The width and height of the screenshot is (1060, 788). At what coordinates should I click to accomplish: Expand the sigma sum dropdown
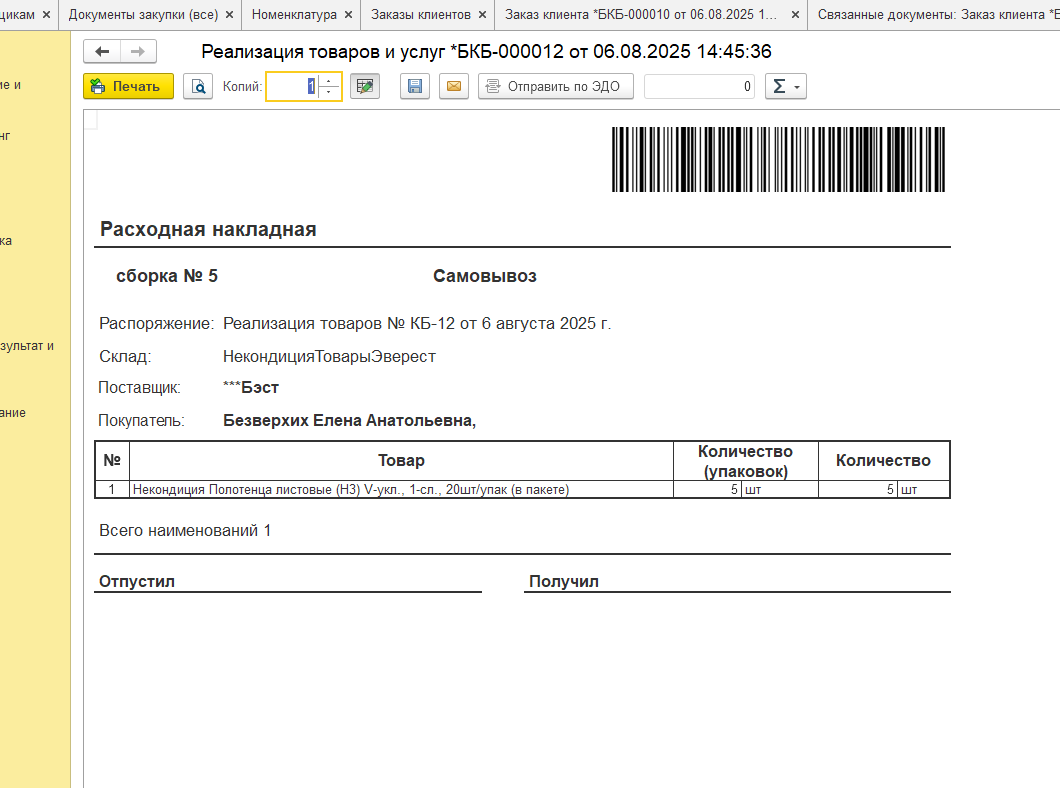coord(785,87)
